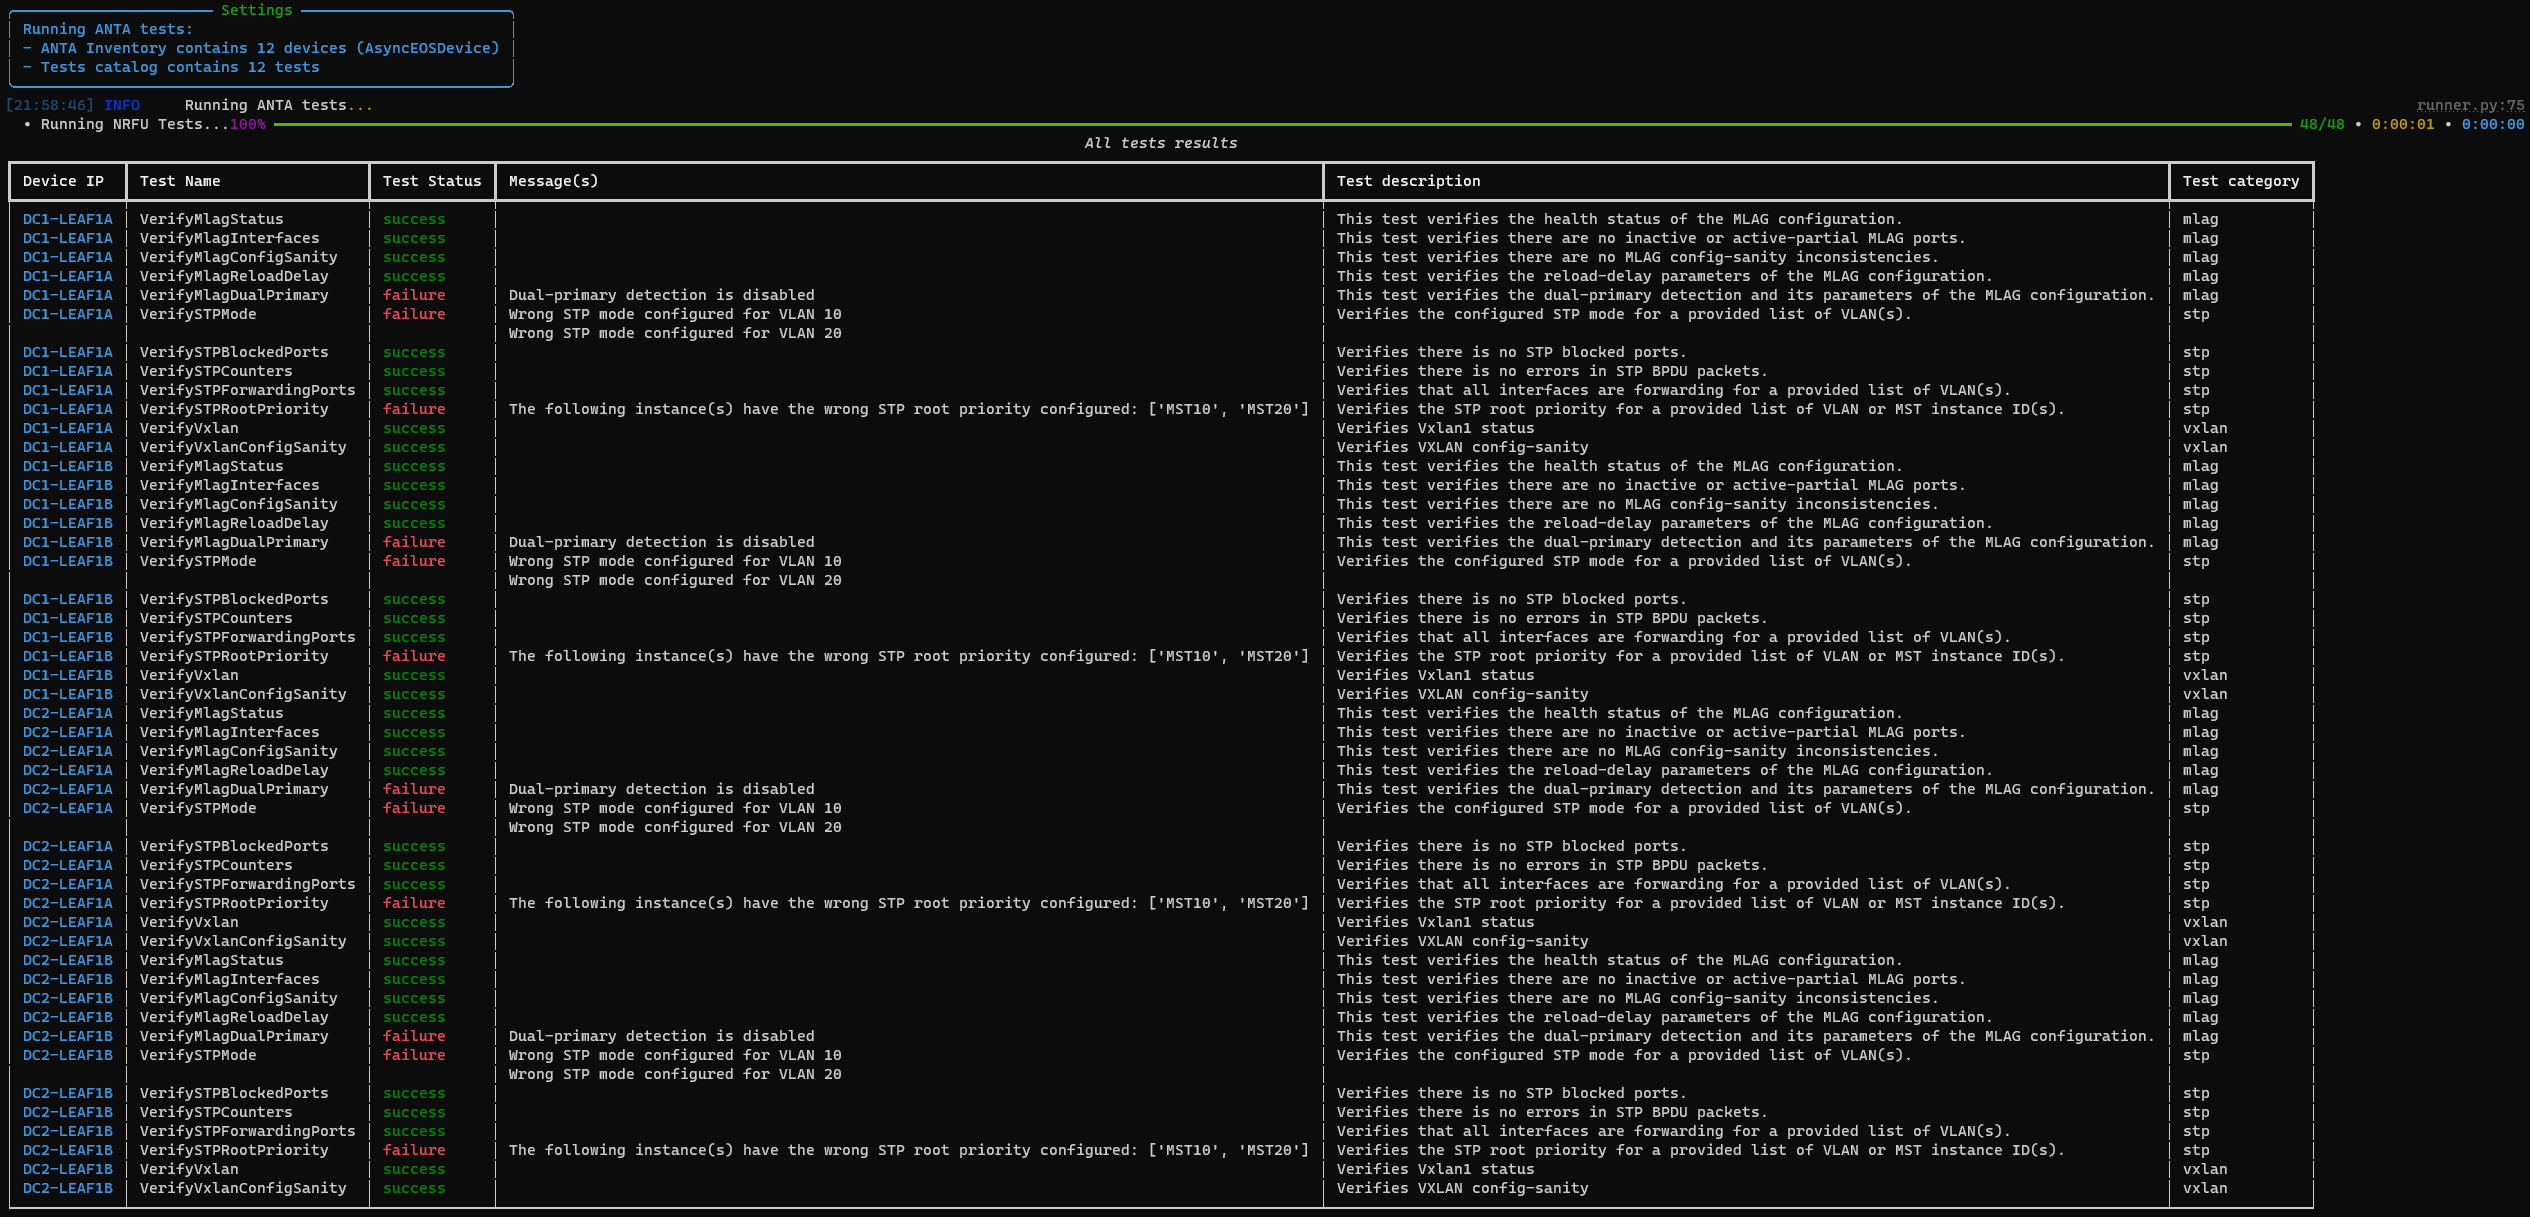Select success status of DC2-LEAF1B VerifyVxlan

tap(414, 1169)
